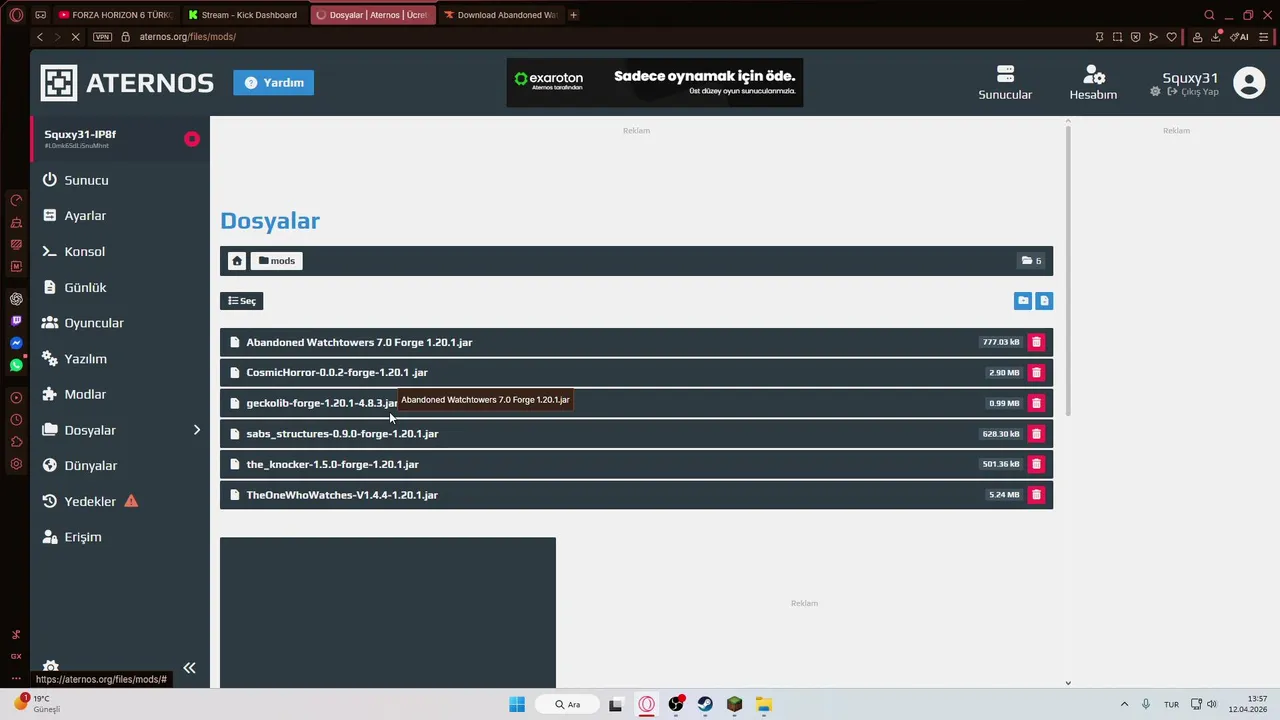Open the tab search magnifier icon
This screenshot has width=1280, height=720.
click(x=1209, y=15)
